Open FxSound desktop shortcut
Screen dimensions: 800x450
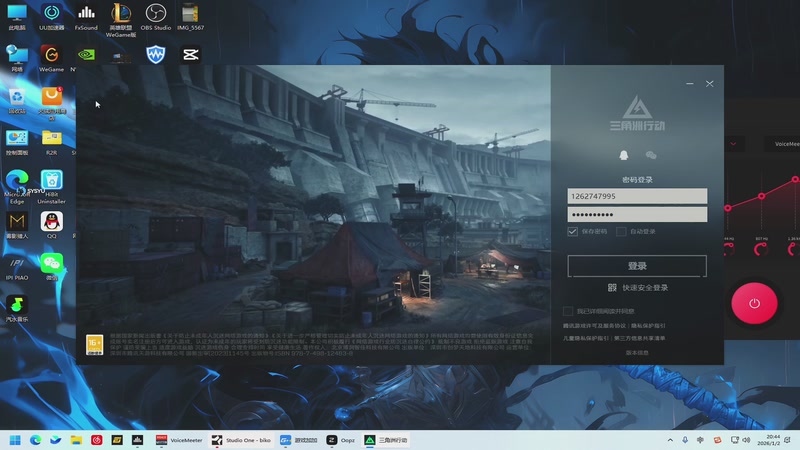pyautogui.click(x=86, y=17)
